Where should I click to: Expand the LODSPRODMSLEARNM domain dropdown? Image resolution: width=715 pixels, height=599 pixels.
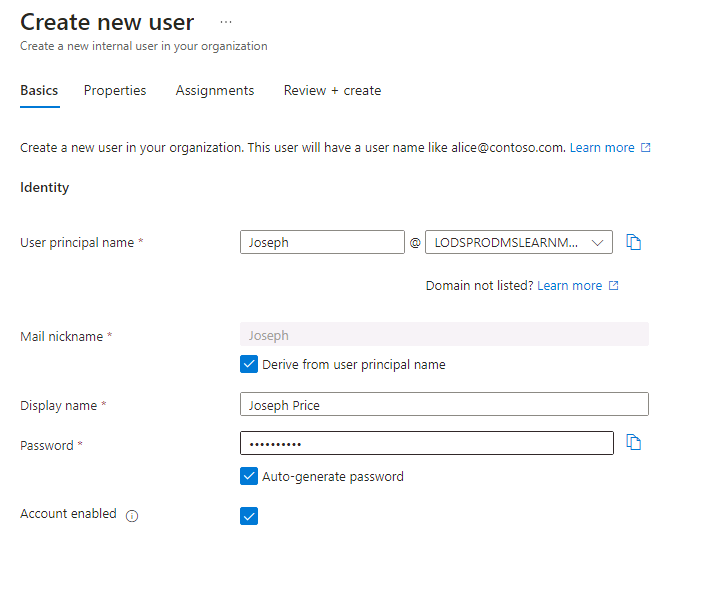(518, 242)
